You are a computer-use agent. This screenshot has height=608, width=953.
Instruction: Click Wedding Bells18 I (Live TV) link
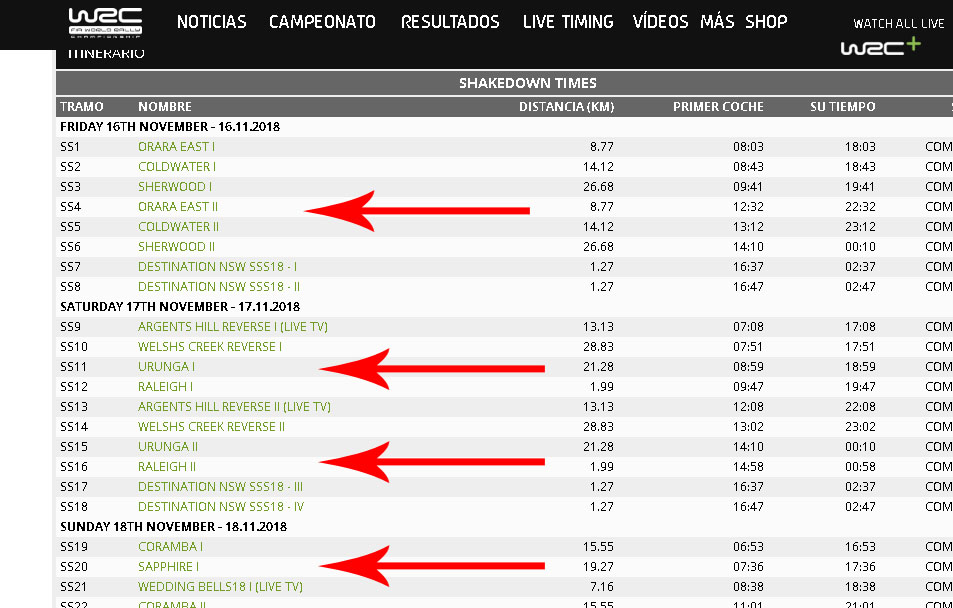click(x=220, y=587)
